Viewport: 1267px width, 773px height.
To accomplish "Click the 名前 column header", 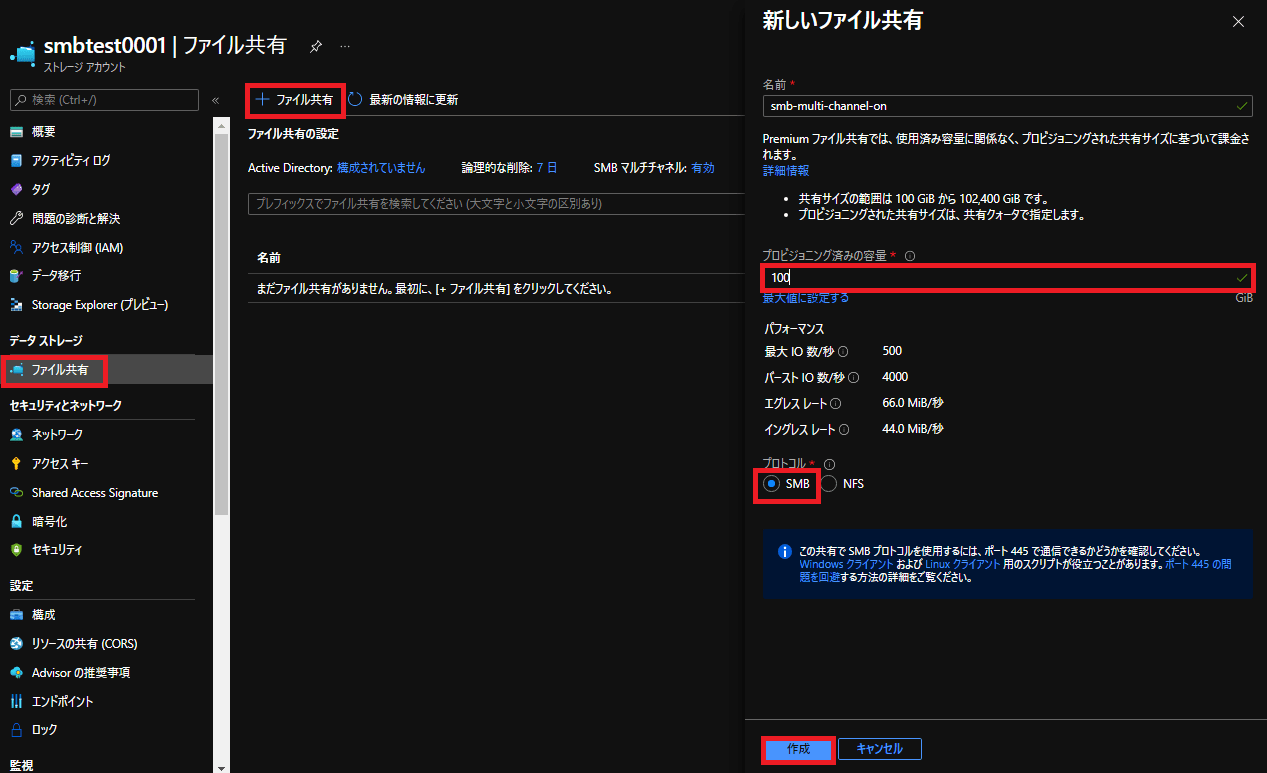I will click(269, 258).
